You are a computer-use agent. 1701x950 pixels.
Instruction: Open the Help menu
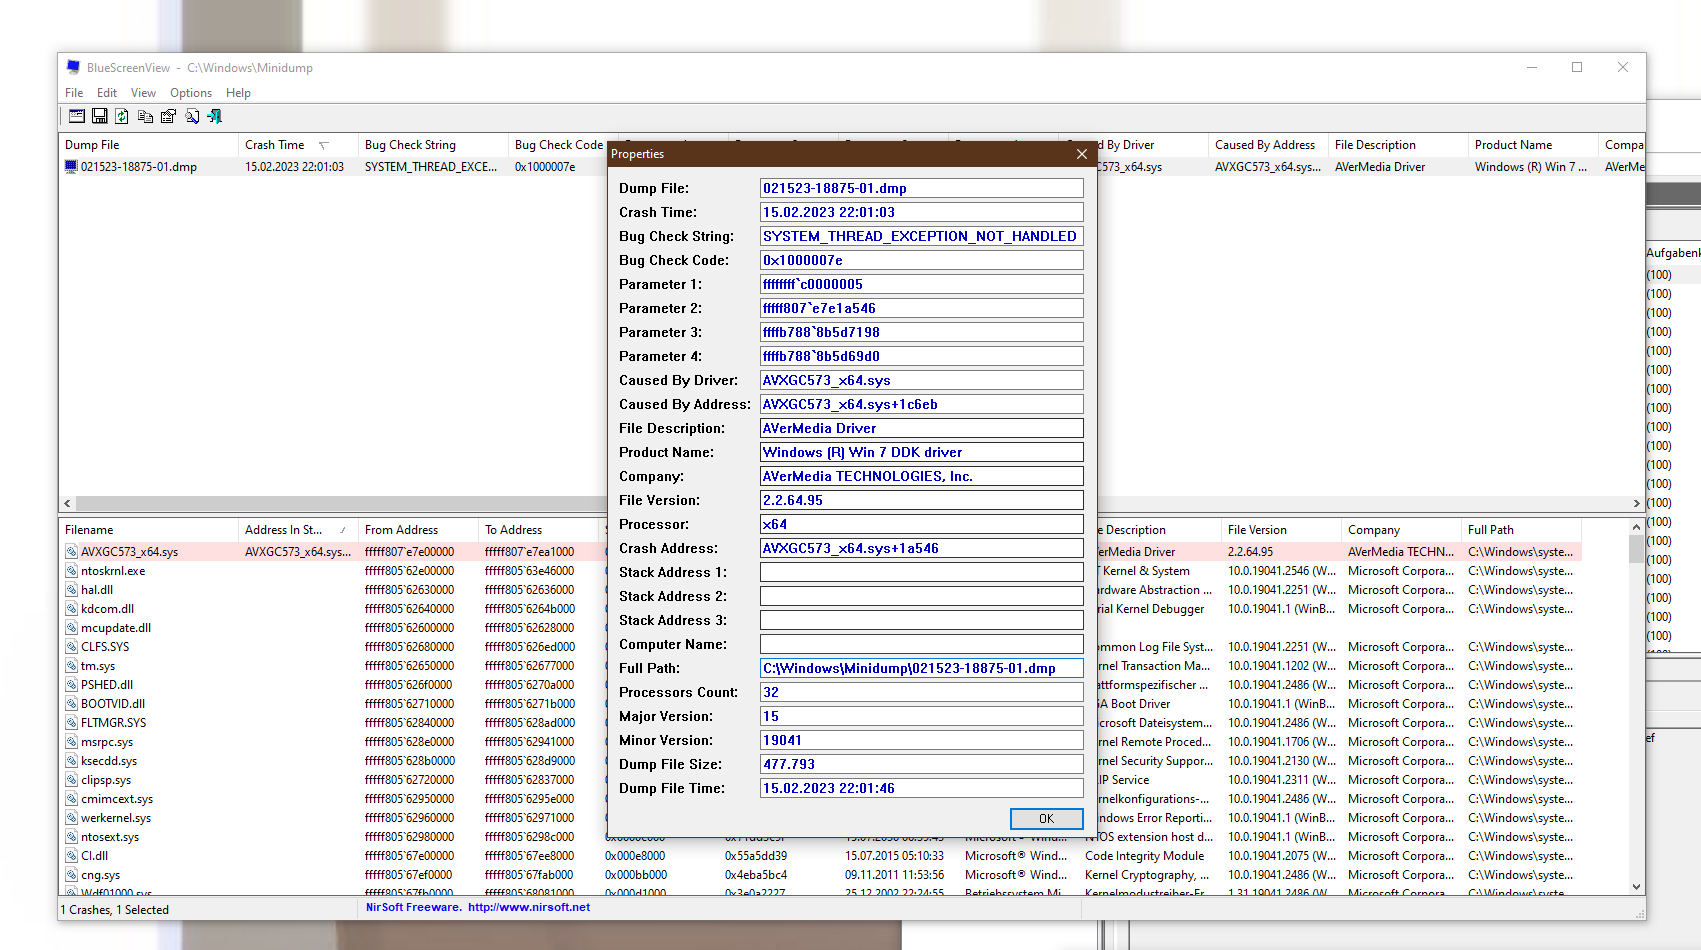(x=238, y=93)
